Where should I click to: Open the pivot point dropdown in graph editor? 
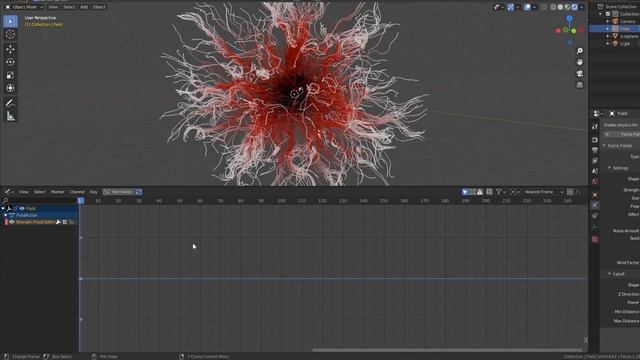coord(515,192)
